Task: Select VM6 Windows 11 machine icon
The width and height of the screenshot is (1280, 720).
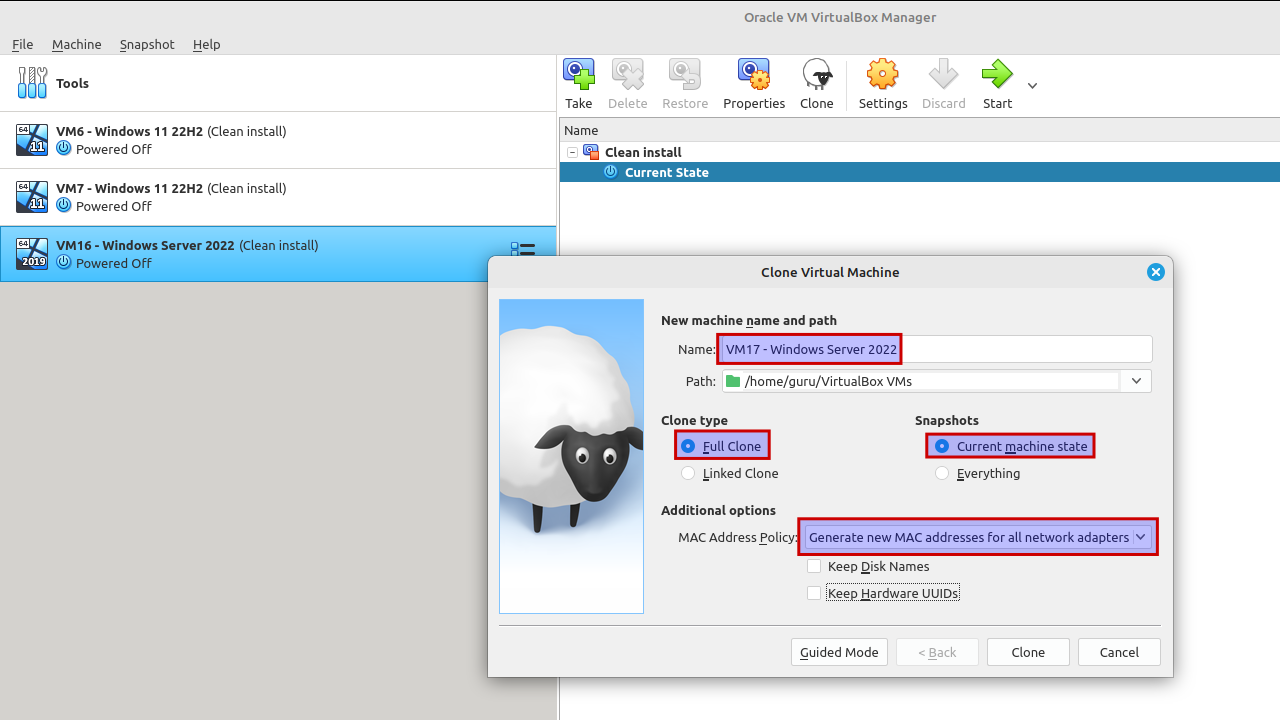Action: pos(32,140)
